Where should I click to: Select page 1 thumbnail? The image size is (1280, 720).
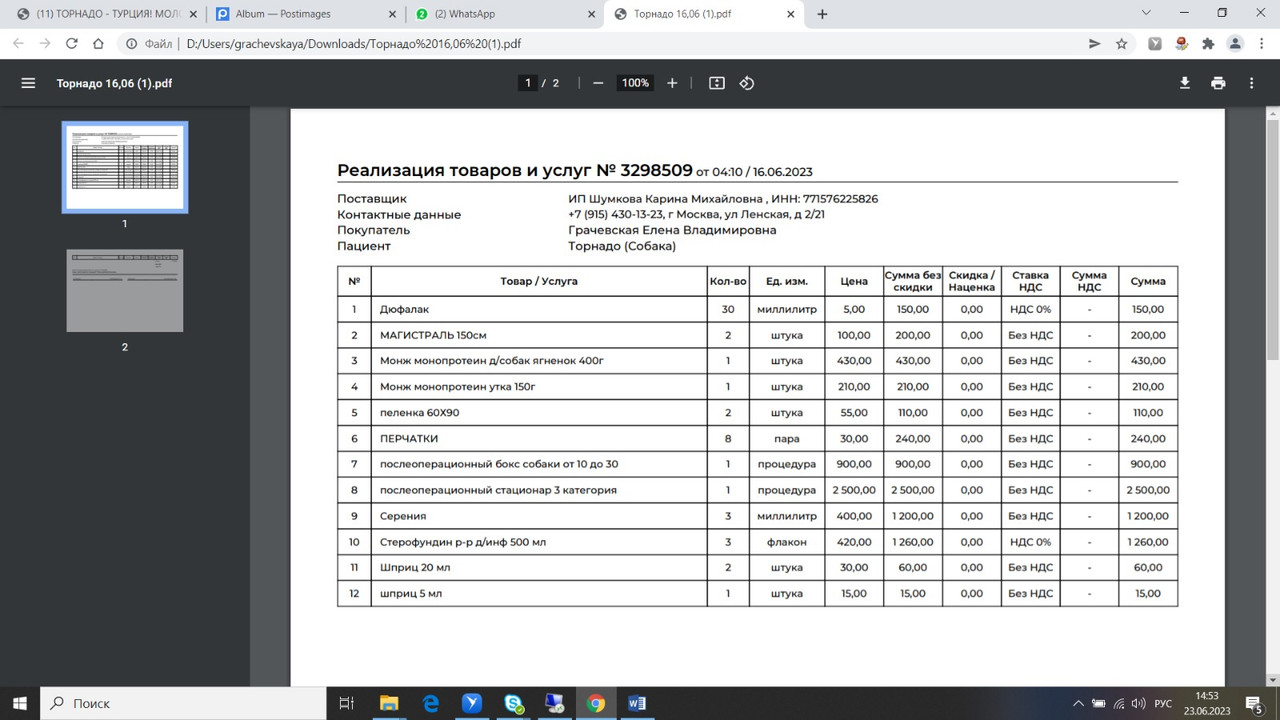(125, 167)
